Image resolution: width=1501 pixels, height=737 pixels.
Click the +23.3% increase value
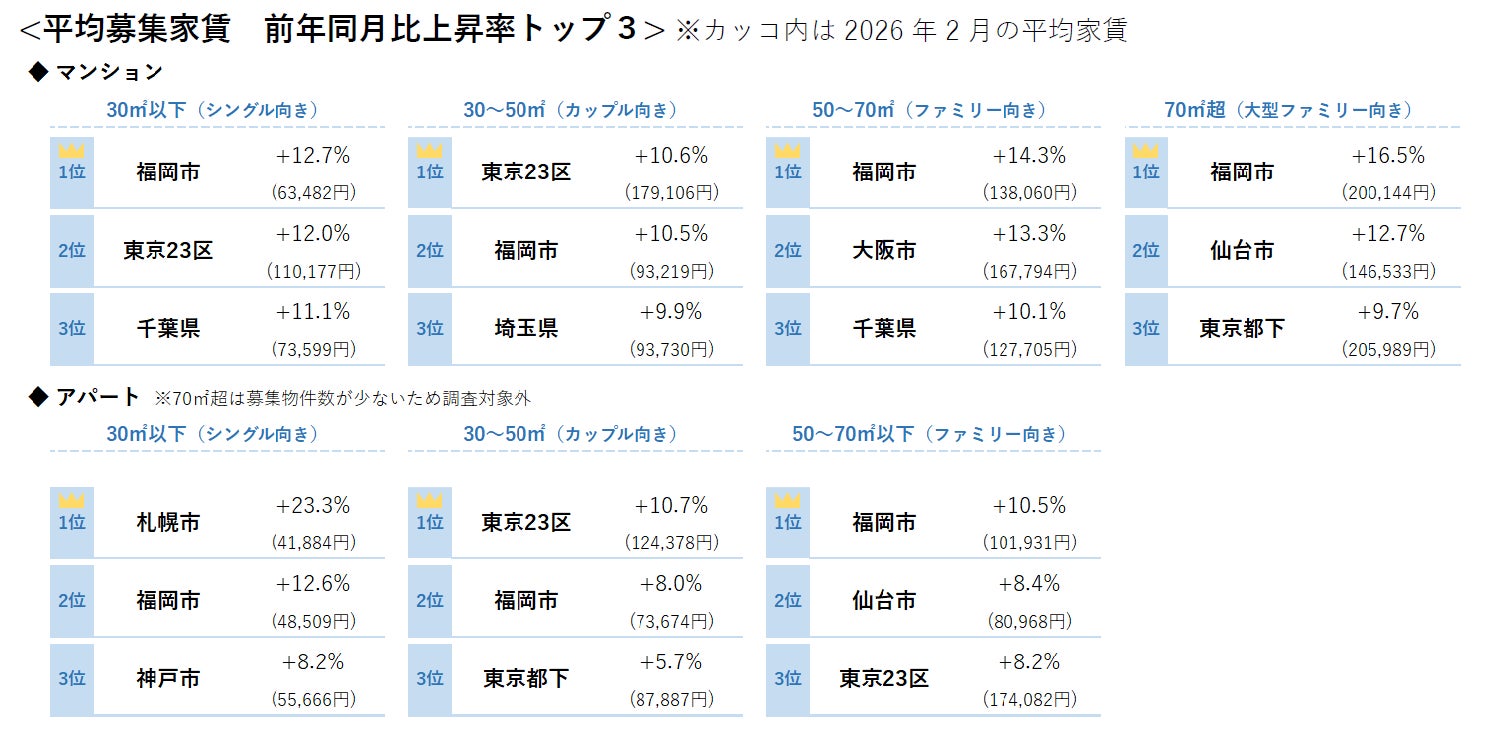tap(313, 506)
